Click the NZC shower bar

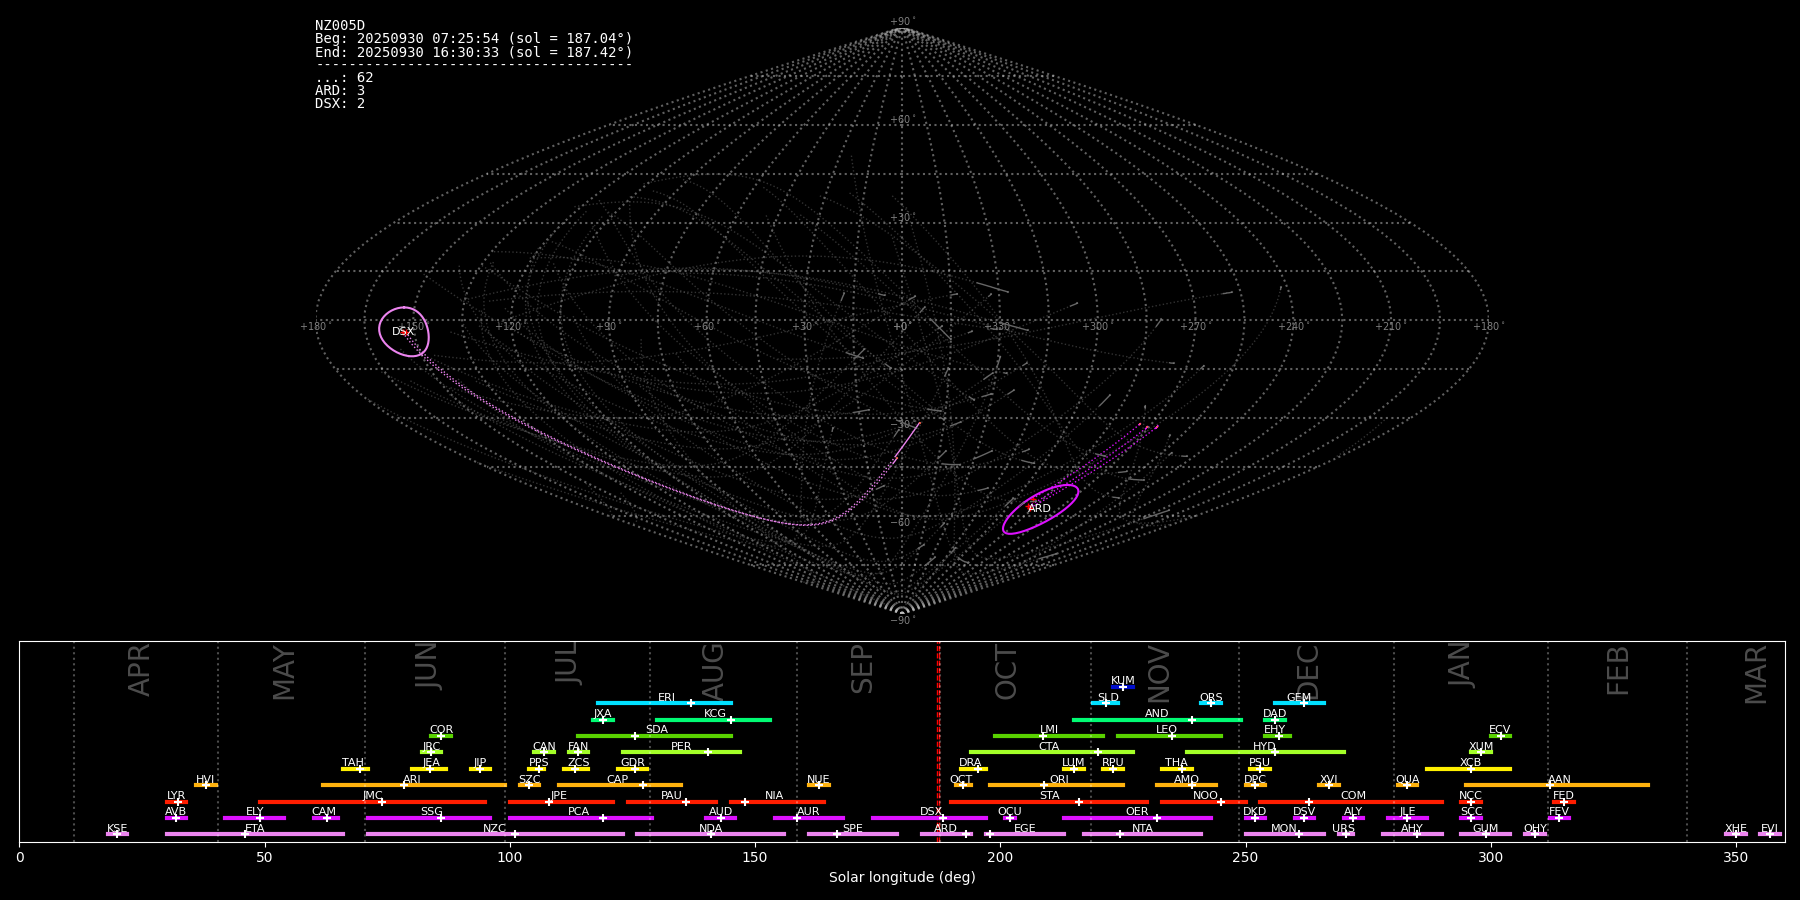[x=495, y=834]
